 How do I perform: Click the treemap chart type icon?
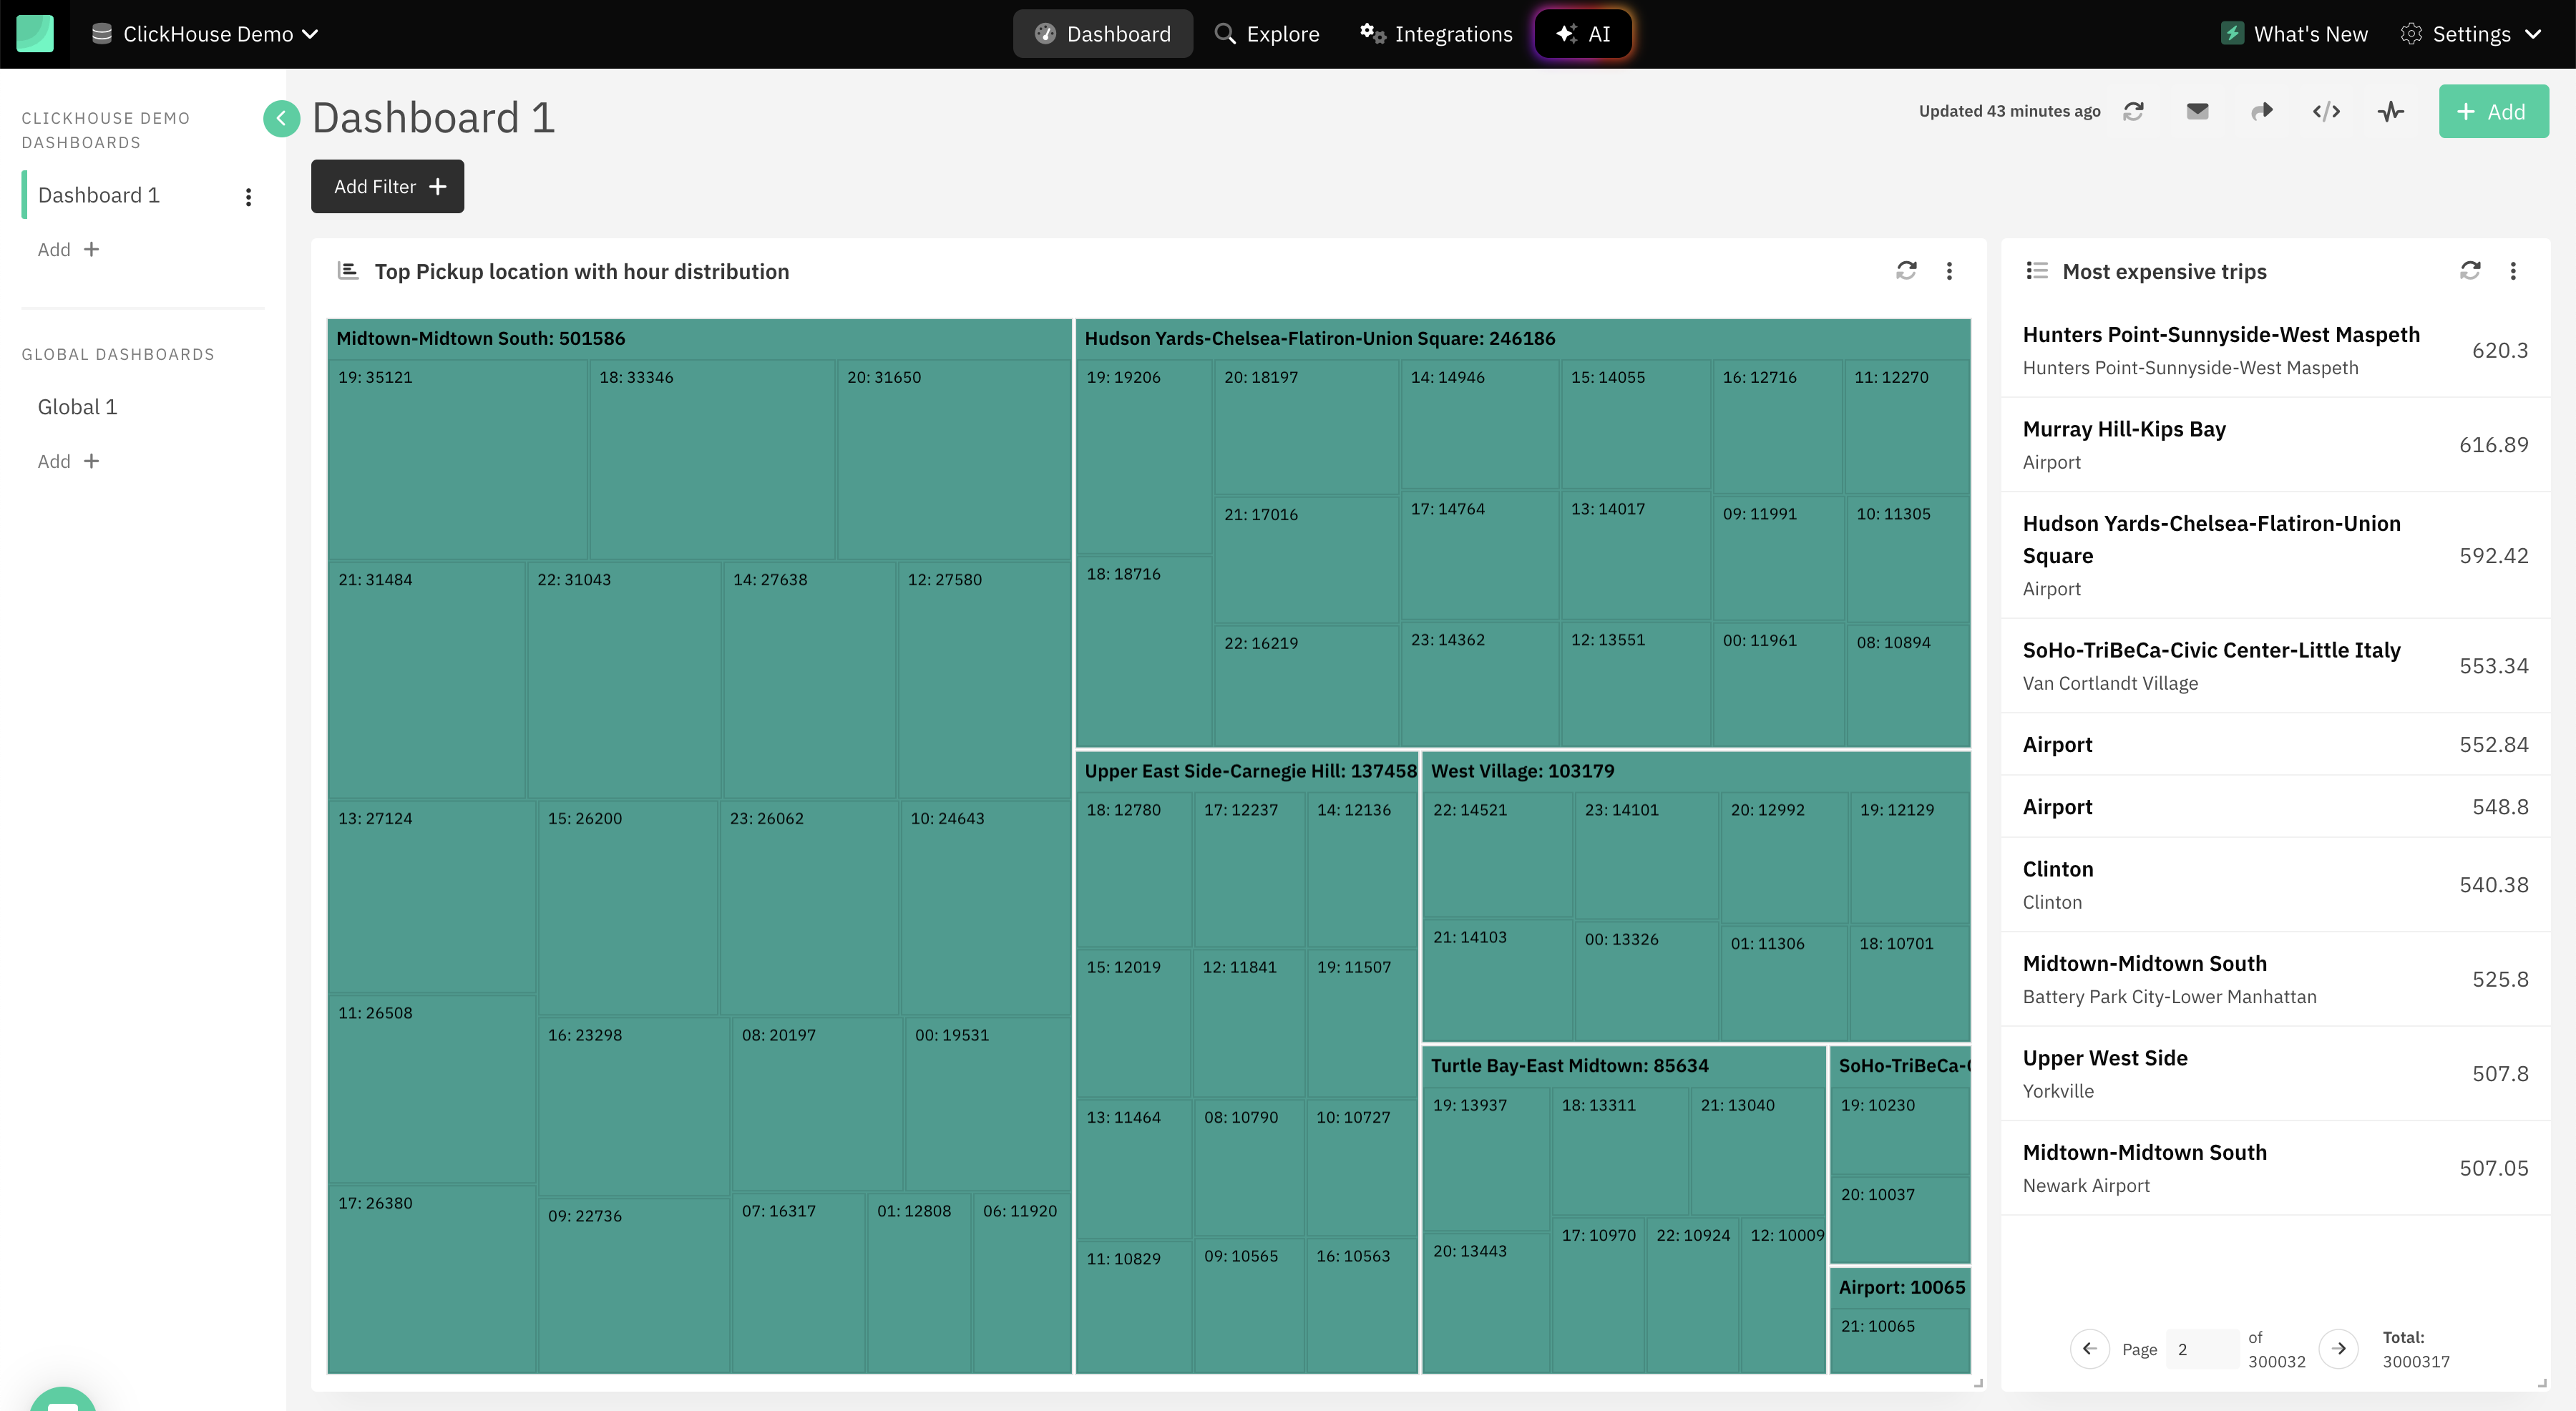tap(348, 271)
